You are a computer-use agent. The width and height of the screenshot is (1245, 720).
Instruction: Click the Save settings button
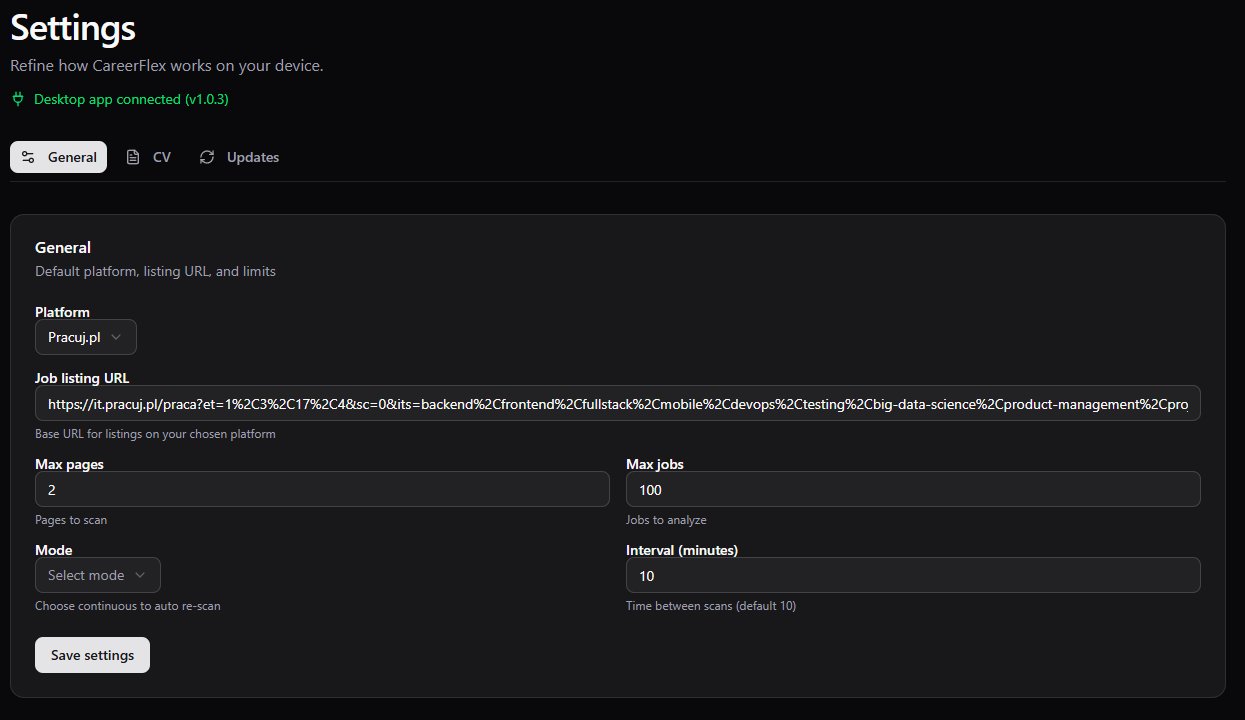click(92, 655)
